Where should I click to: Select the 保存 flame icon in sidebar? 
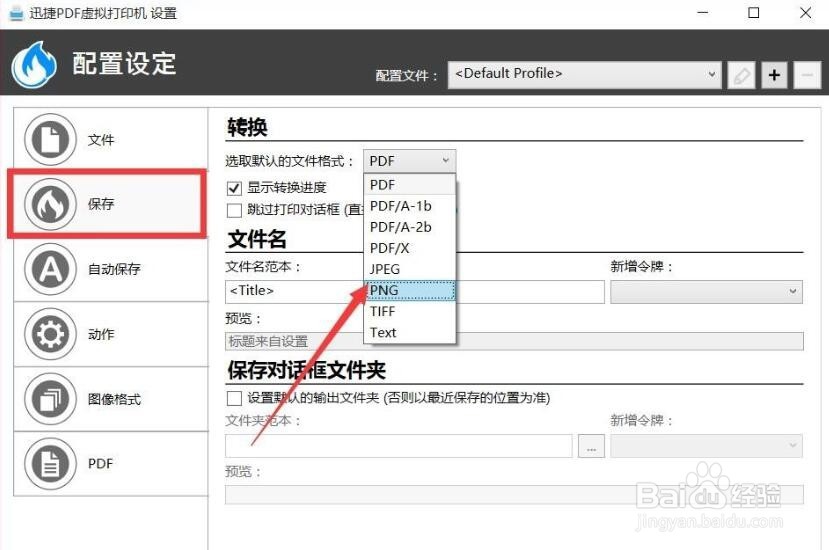point(51,204)
